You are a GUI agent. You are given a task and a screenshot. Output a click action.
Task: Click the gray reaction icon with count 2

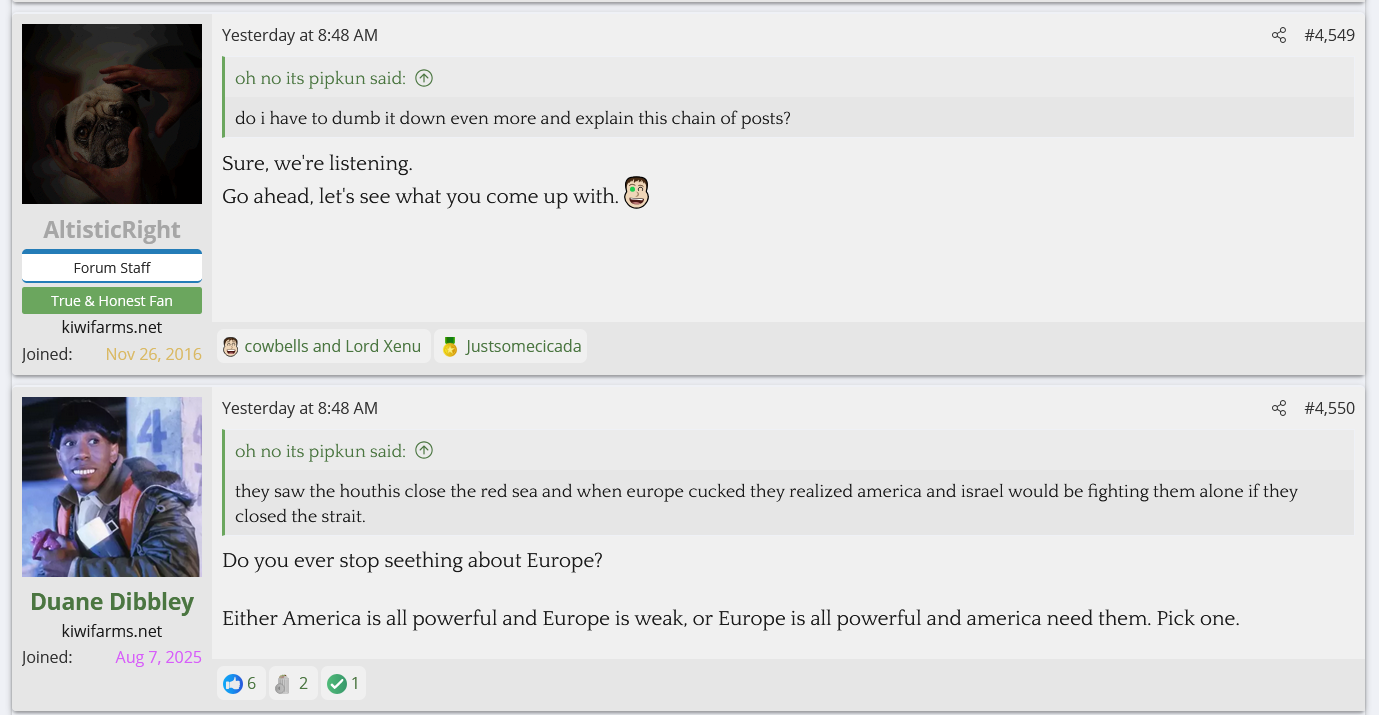coord(283,684)
